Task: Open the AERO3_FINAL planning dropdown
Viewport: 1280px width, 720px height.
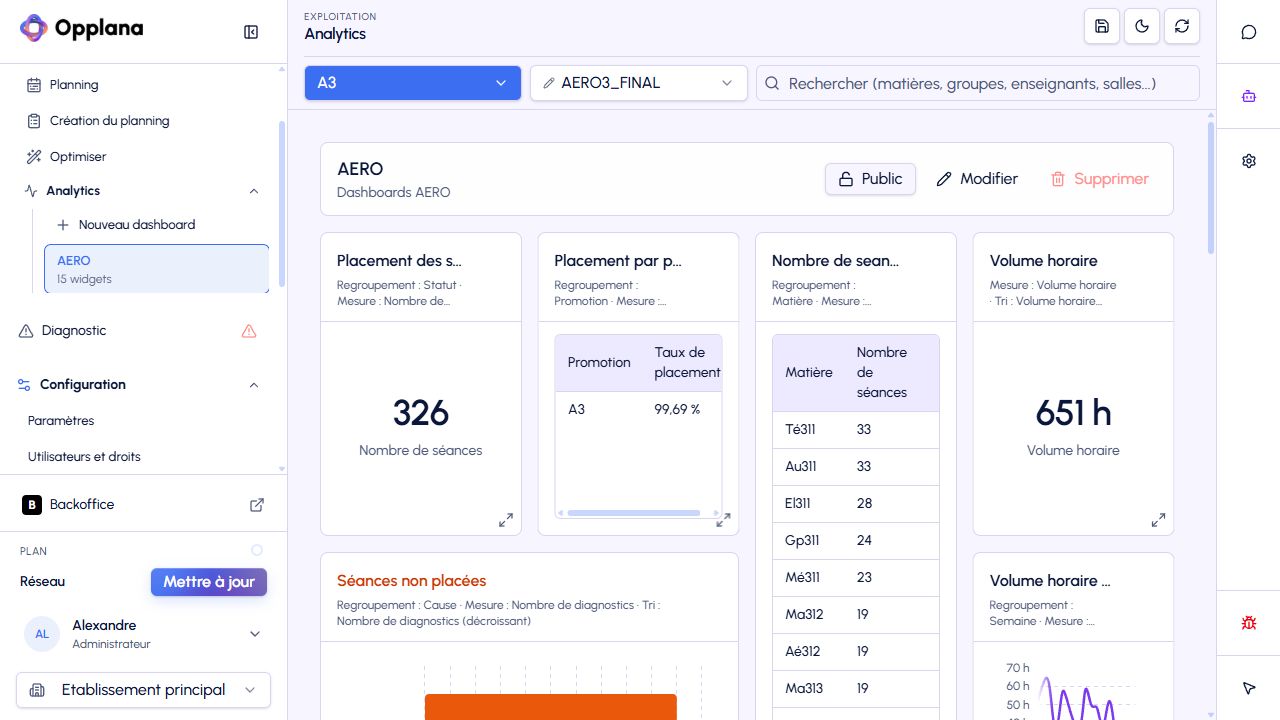Action: 639,83
